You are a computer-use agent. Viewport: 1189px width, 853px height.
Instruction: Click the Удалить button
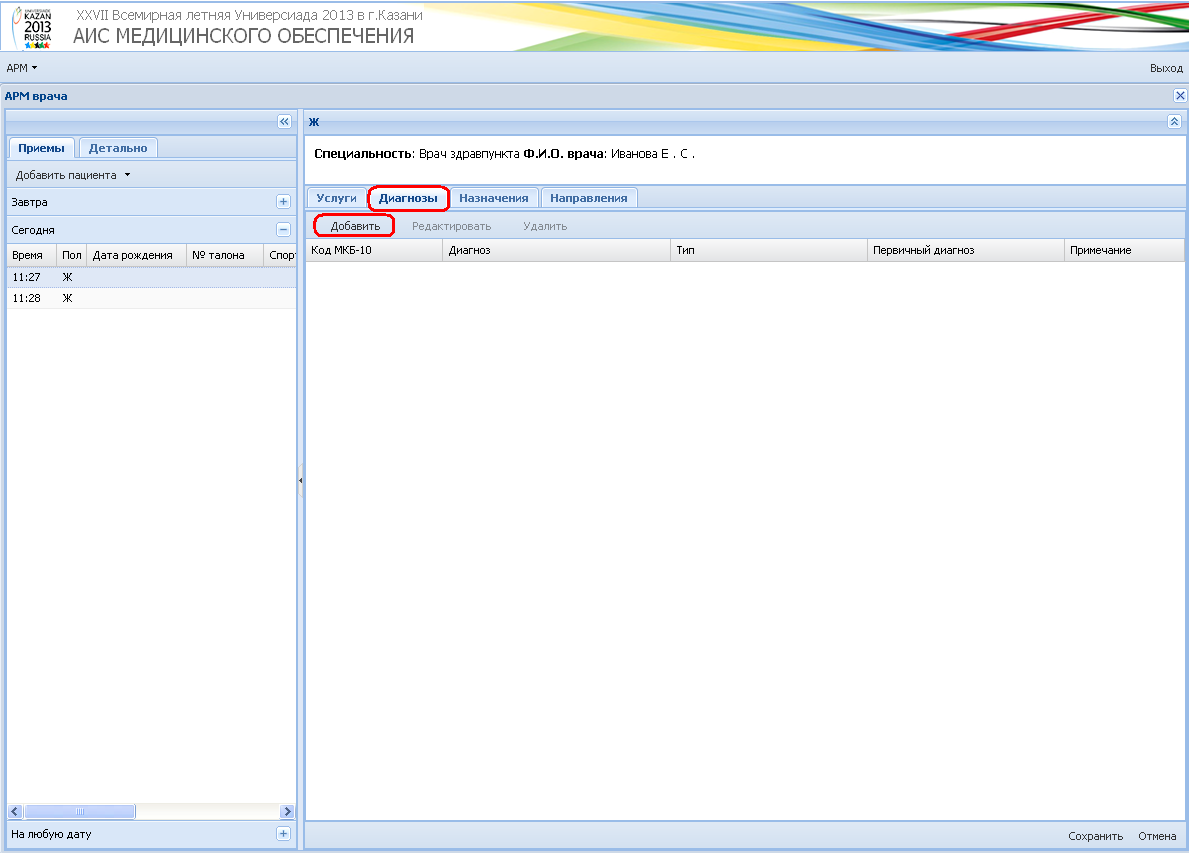point(545,226)
